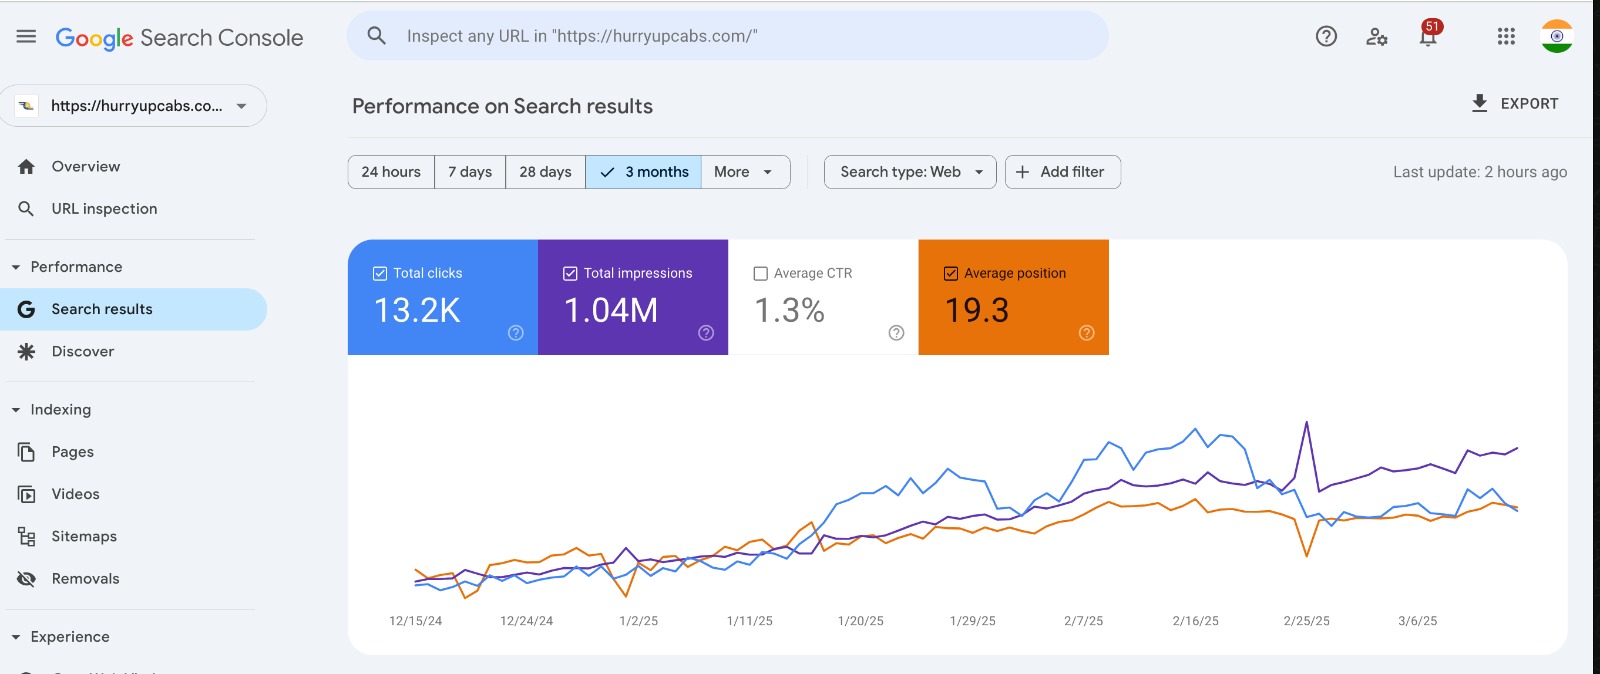This screenshot has height=674, width=1600.
Task: Open Overview in sidebar
Action: (x=133, y=167)
